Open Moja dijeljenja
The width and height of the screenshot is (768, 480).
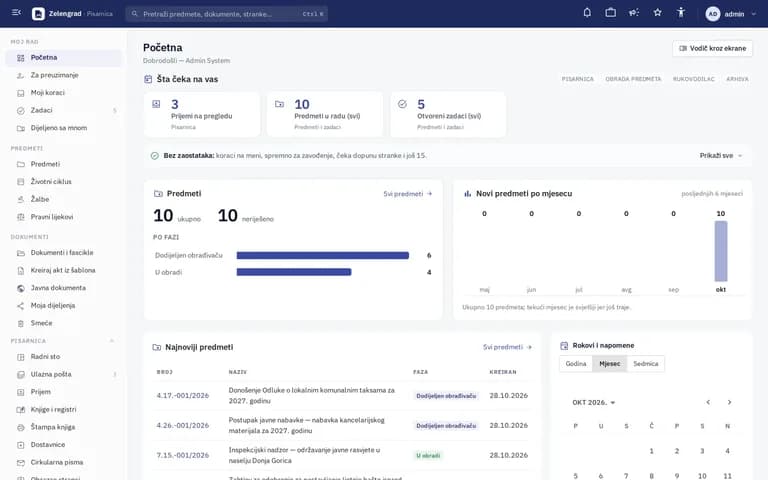click(x=64, y=306)
